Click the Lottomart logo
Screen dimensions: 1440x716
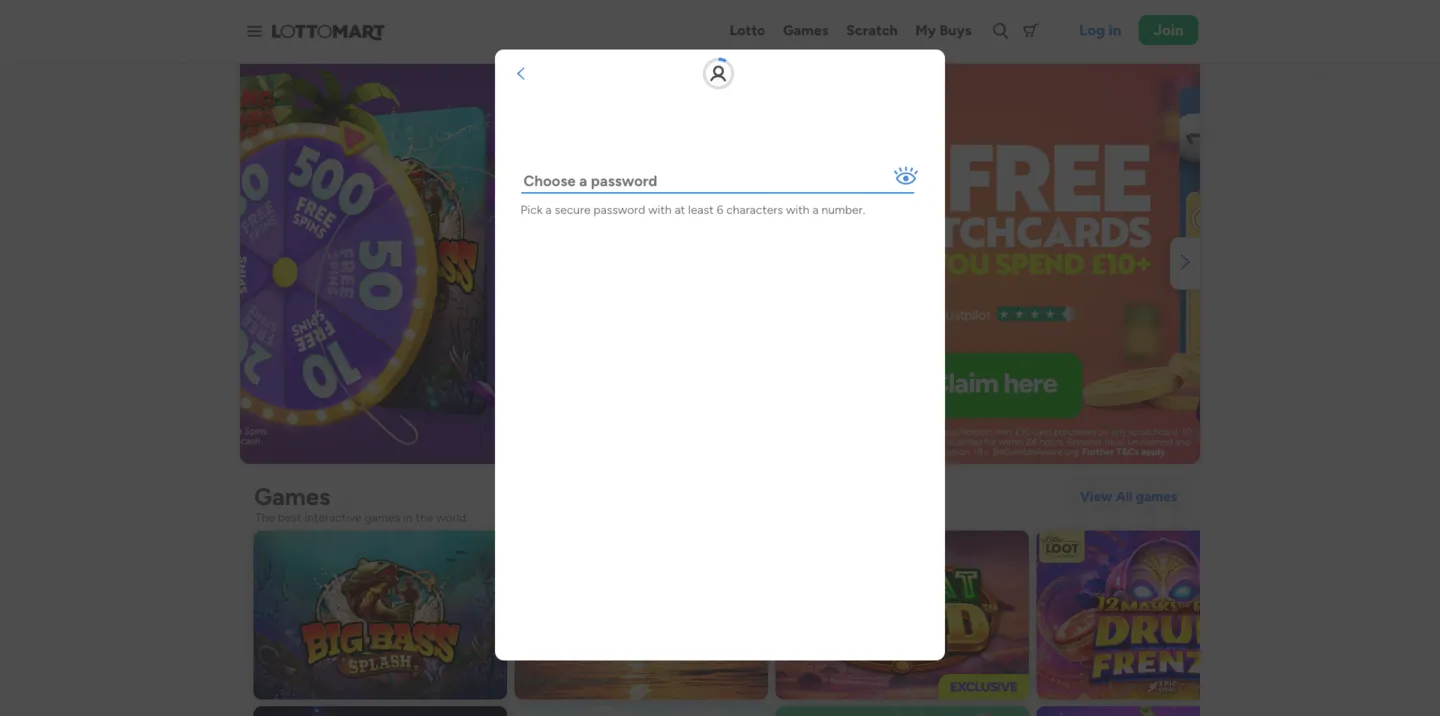coord(328,32)
